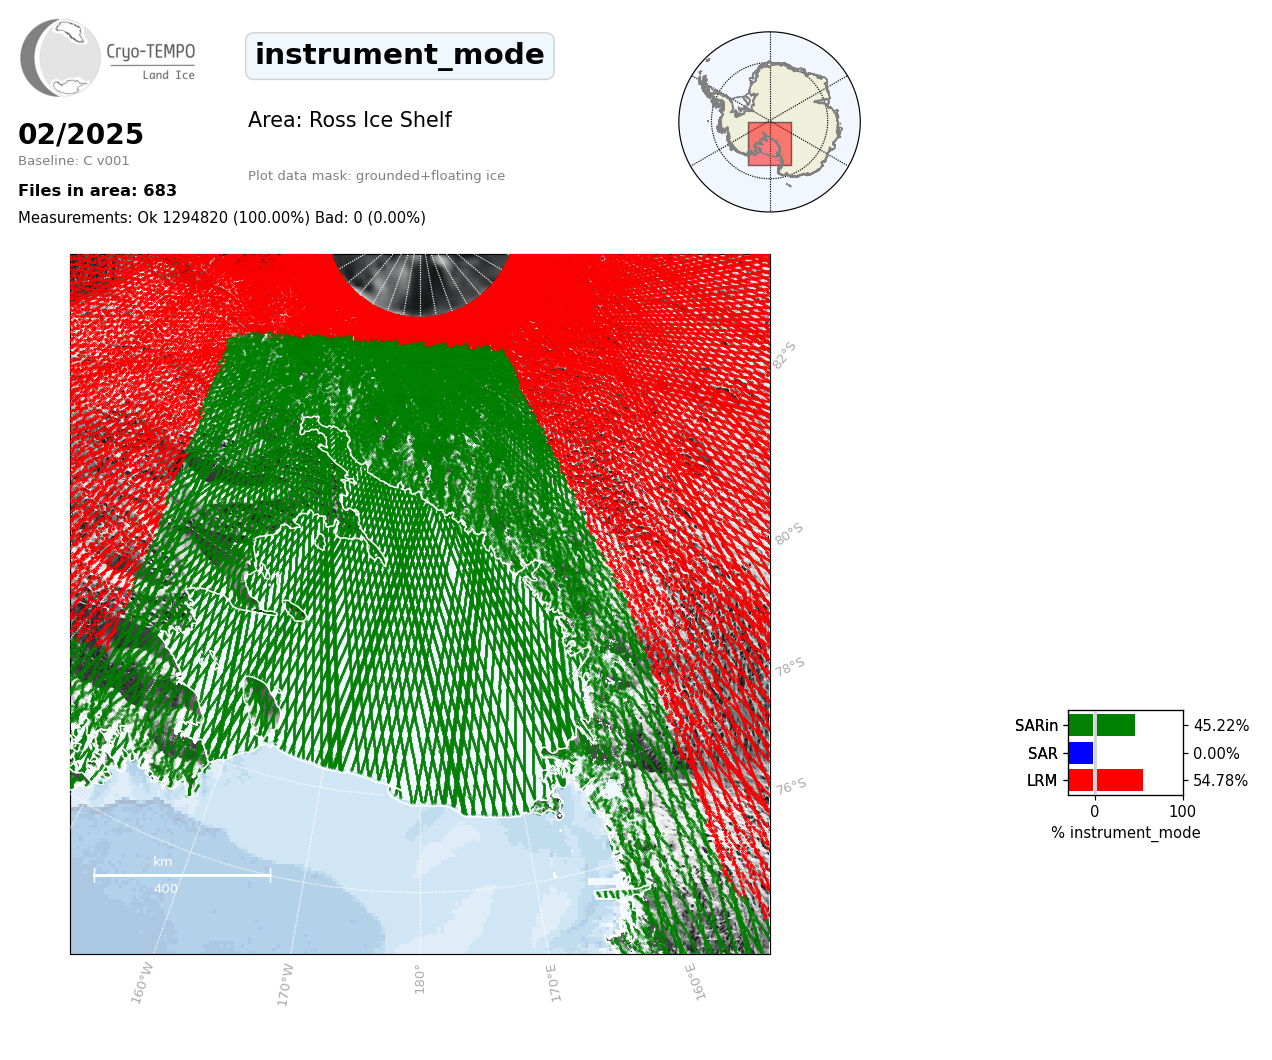1272x1060 pixels.
Task: Click the '% instrument_mode' axis label
Action: (1126, 833)
